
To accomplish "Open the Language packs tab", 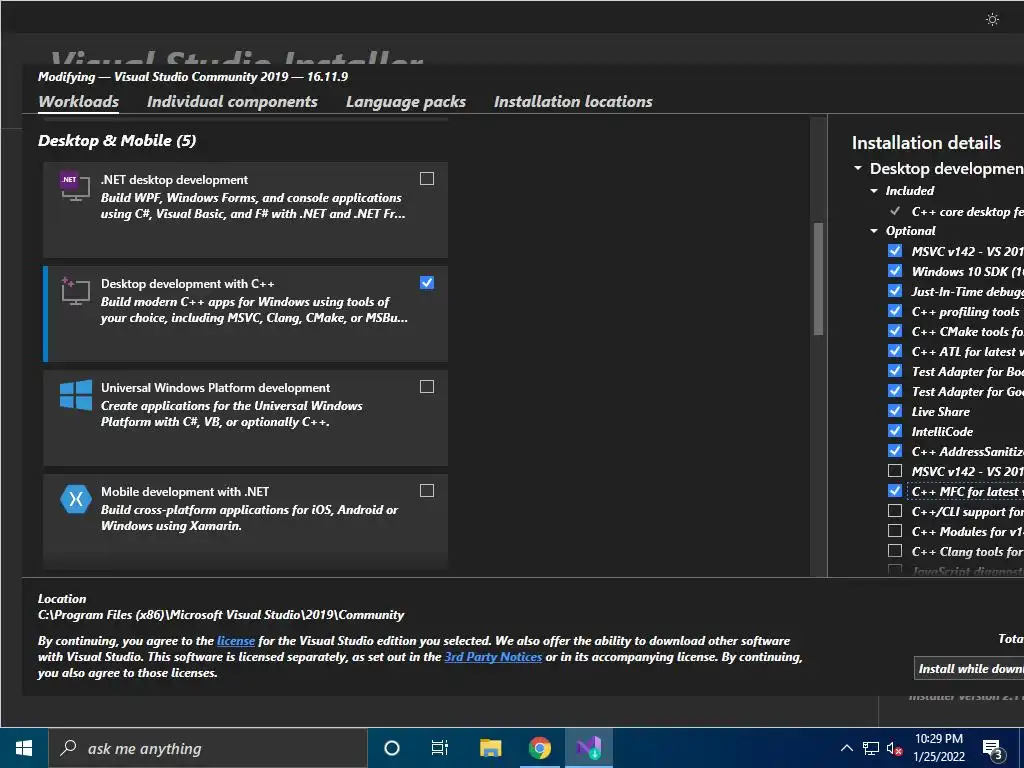I will coord(406,102).
